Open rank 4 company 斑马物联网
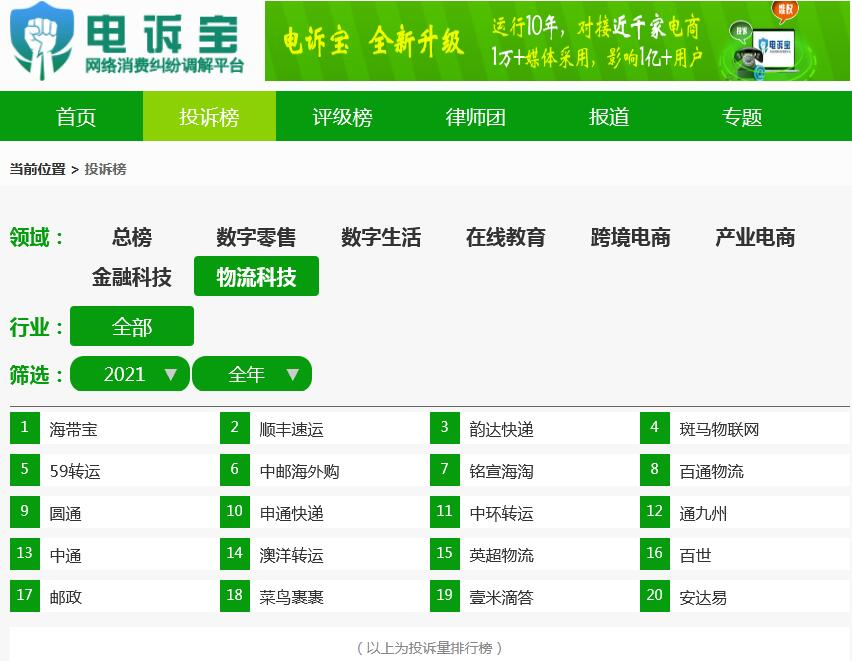Screen dimensions: 852x661 (x=719, y=429)
